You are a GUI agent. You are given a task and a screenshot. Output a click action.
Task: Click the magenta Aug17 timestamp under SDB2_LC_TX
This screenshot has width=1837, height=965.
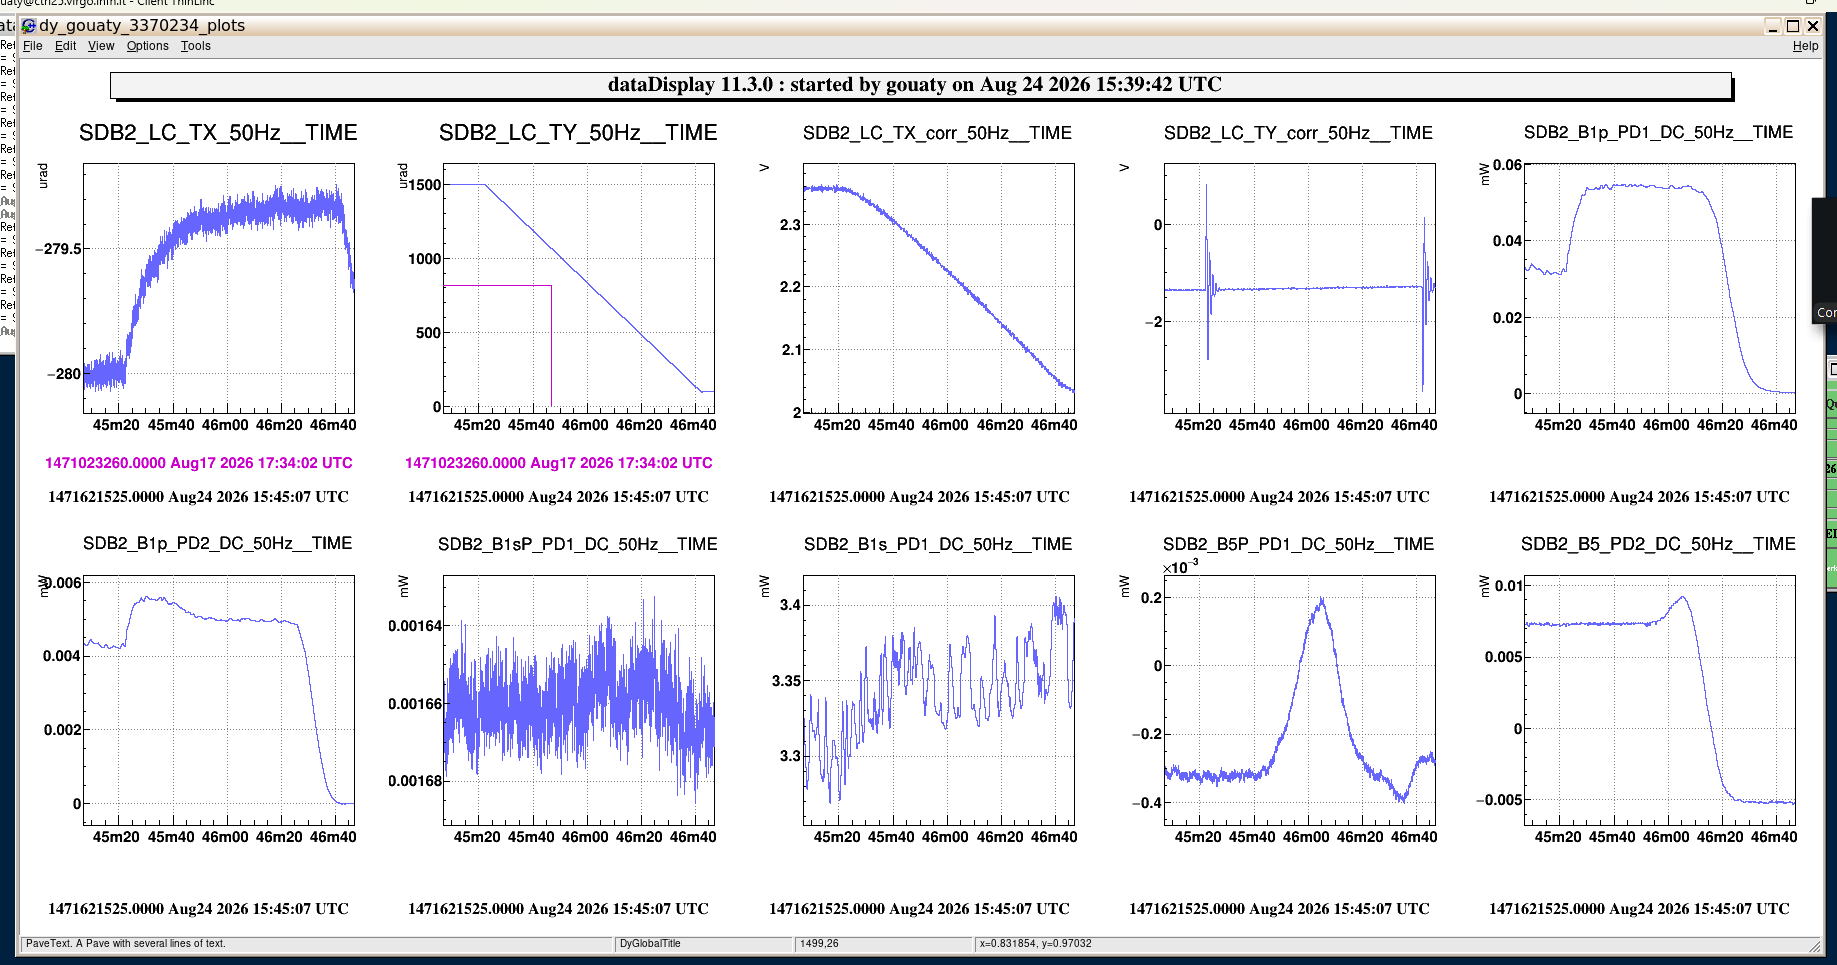click(x=199, y=463)
